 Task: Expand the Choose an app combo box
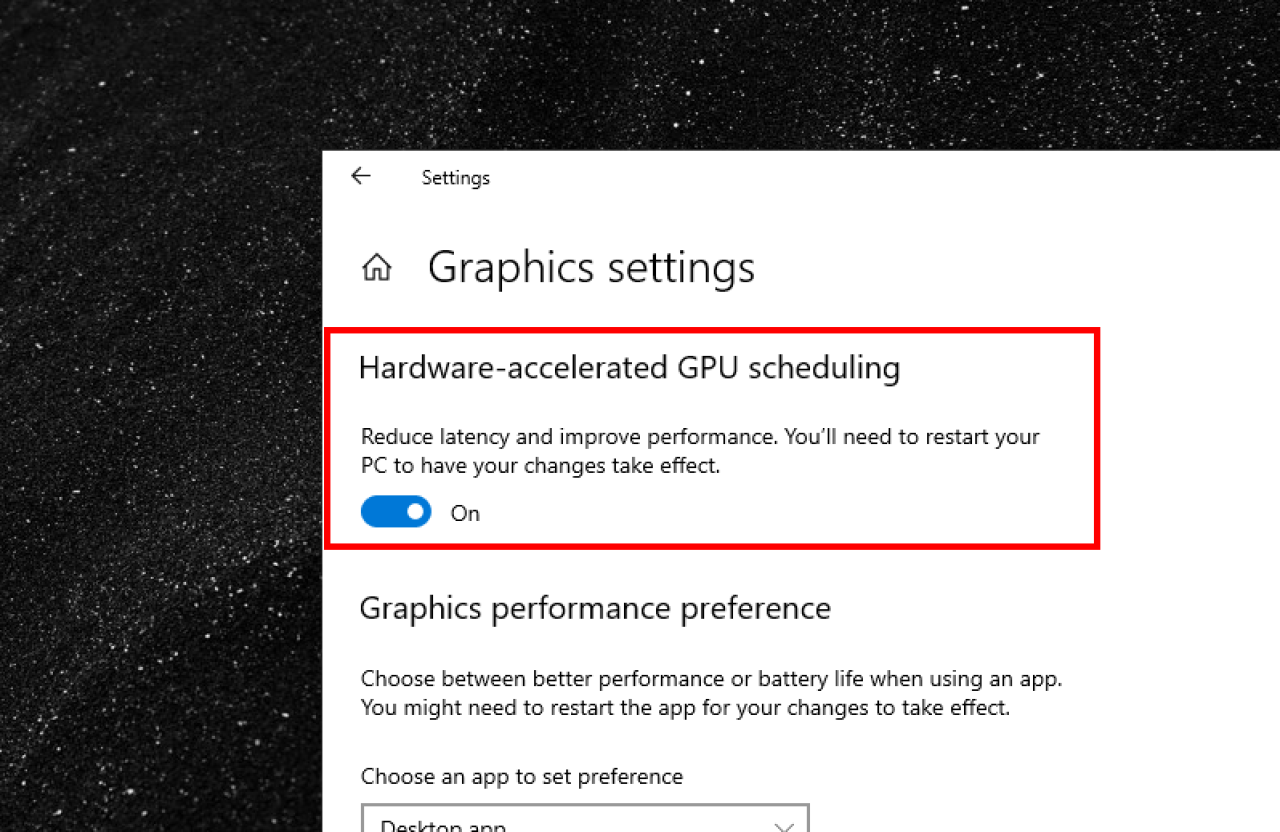[x=585, y=822]
